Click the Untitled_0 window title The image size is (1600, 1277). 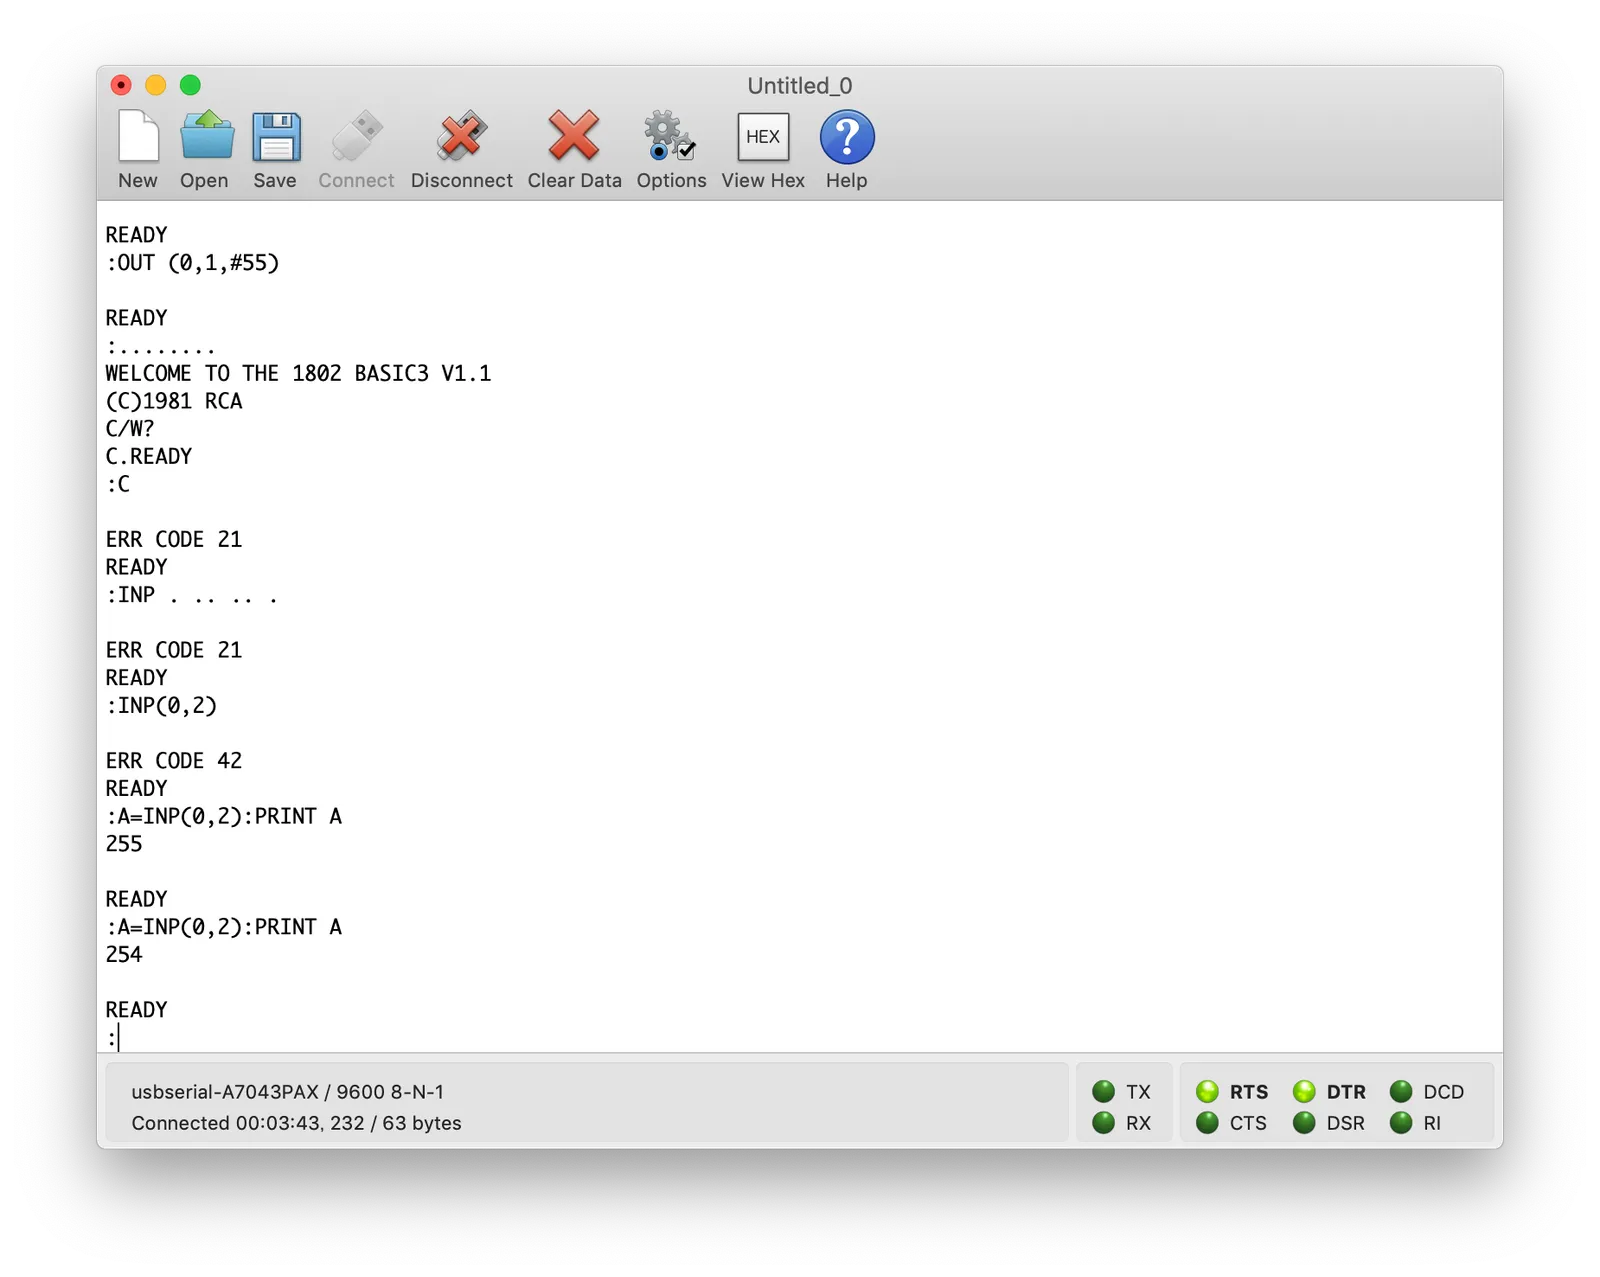pyautogui.click(x=800, y=86)
